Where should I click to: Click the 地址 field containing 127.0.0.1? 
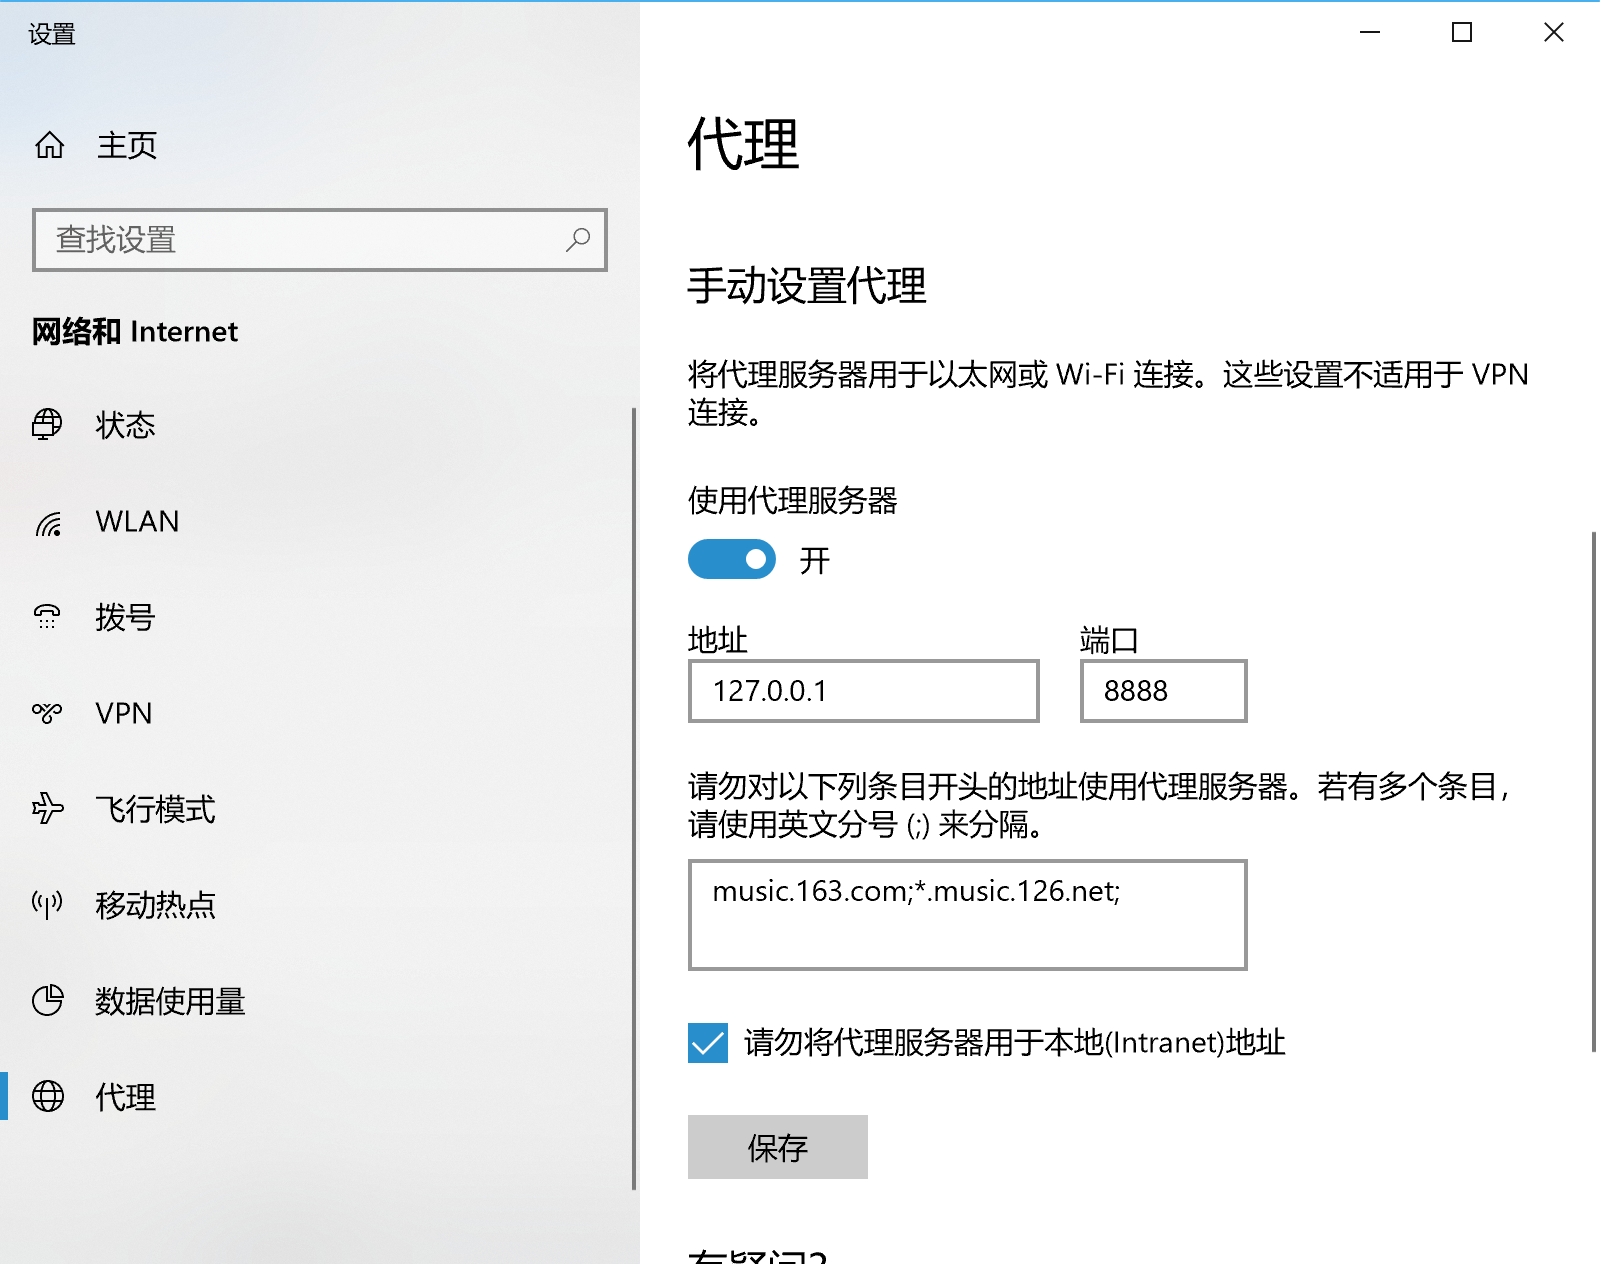(864, 691)
